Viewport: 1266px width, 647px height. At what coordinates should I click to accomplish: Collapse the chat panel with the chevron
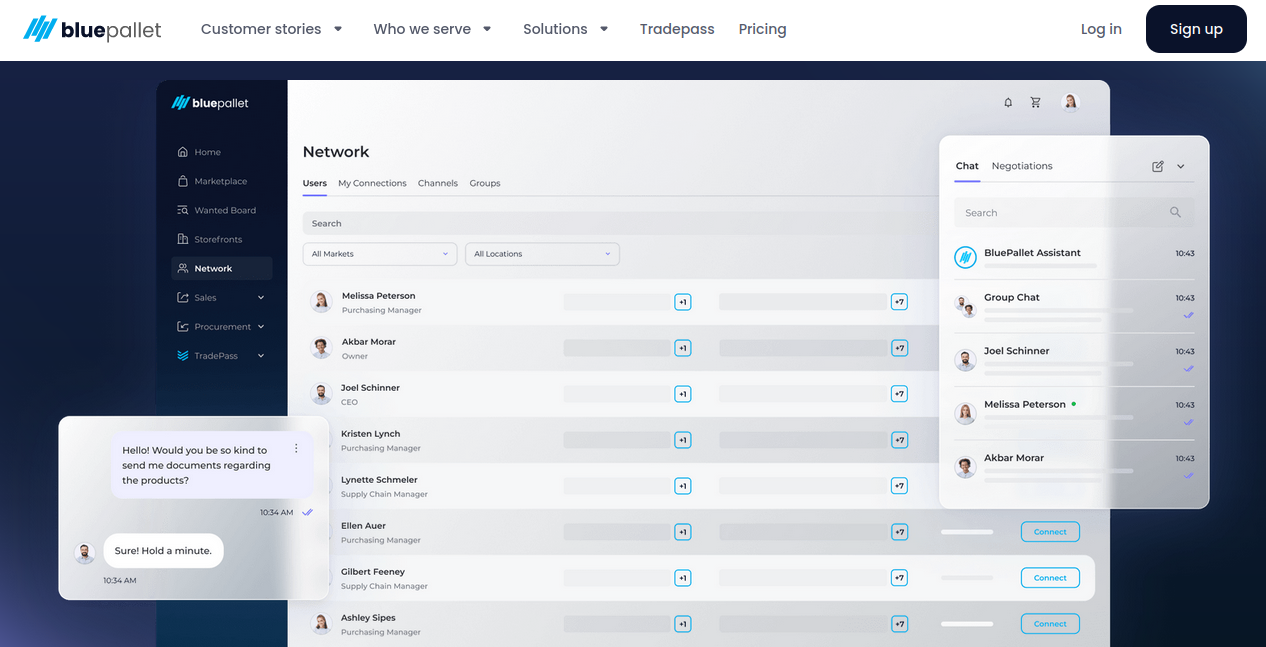pos(1181,166)
